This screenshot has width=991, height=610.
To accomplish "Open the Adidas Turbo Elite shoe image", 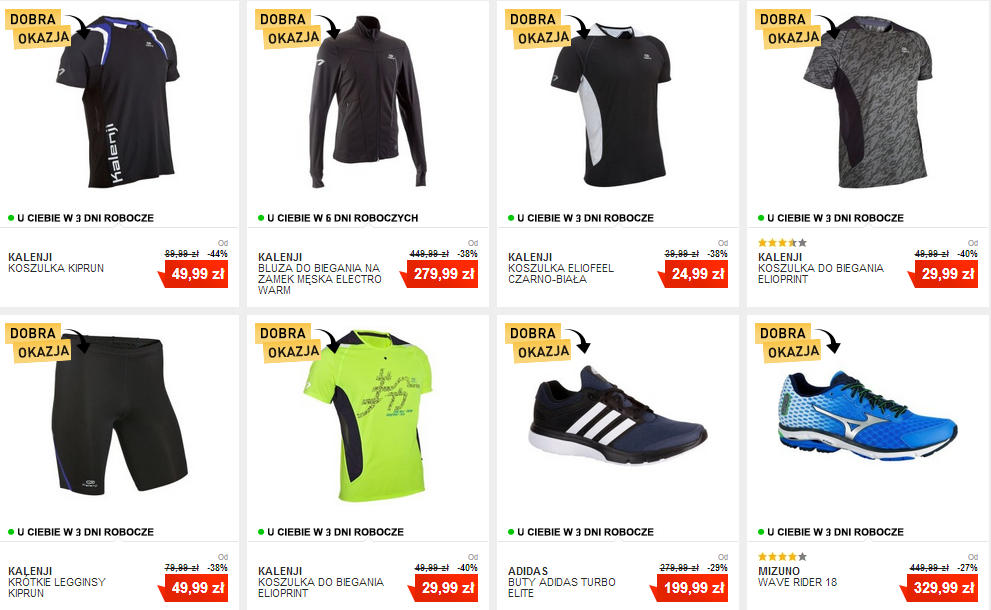I will pyautogui.click(x=617, y=415).
